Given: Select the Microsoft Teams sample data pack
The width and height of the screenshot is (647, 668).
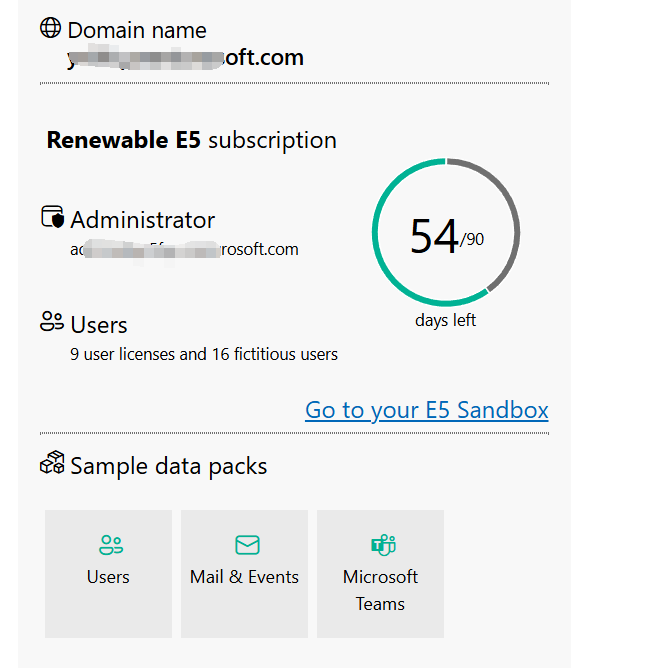Looking at the screenshot, I should (380, 574).
